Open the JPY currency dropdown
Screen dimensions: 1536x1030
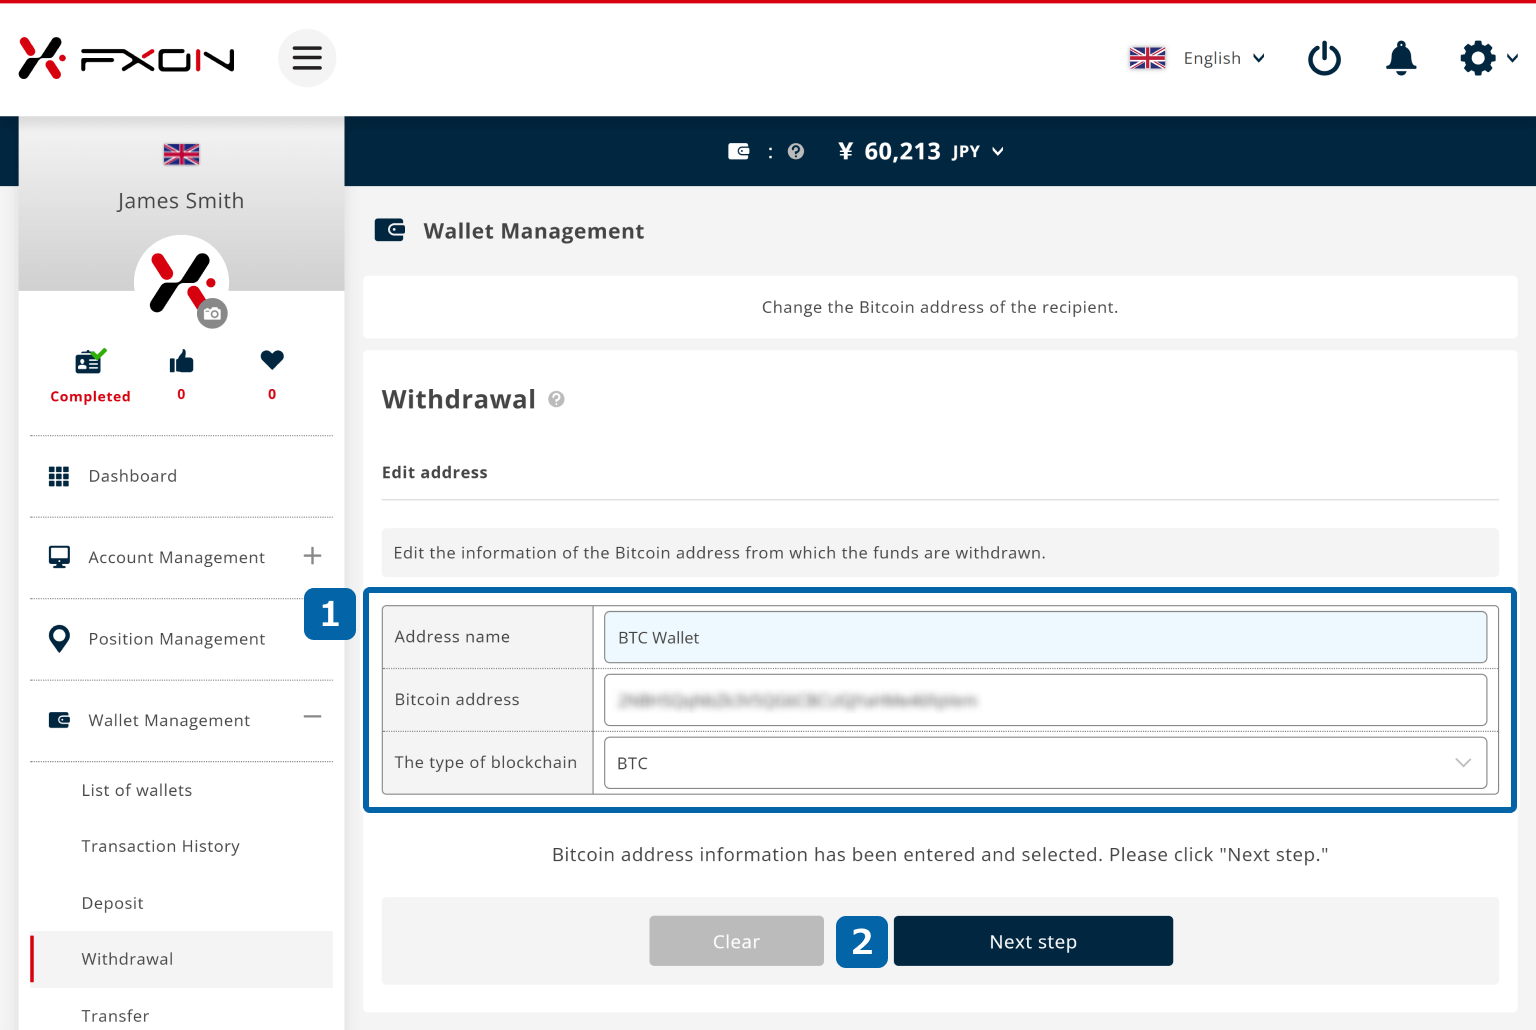point(977,151)
